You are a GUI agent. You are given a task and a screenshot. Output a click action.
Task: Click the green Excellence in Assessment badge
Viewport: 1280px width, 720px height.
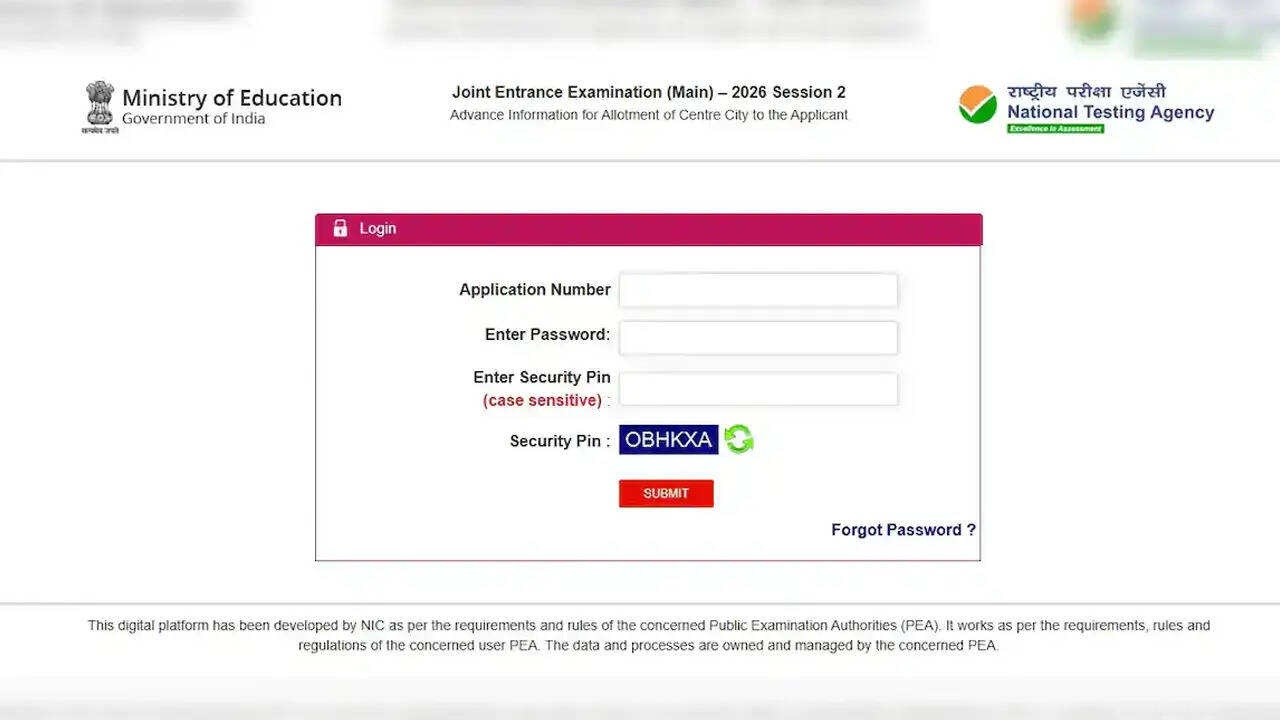[1055, 129]
